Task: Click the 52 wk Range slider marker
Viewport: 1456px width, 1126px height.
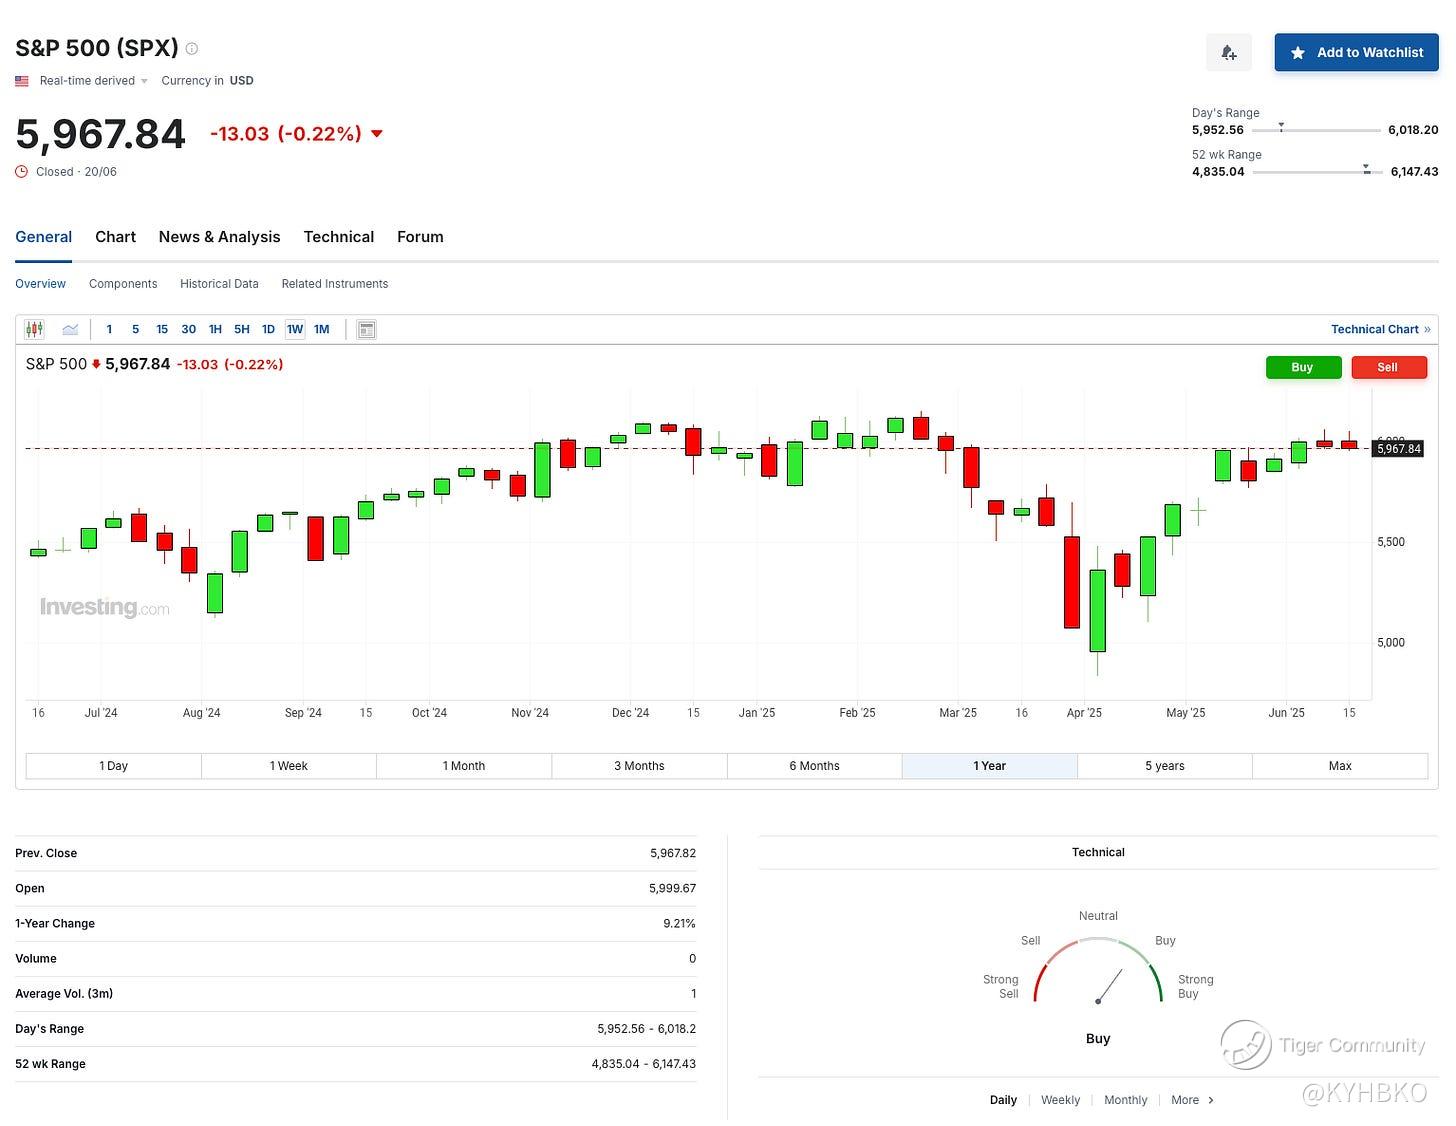Action: [x=1367, y=169]
